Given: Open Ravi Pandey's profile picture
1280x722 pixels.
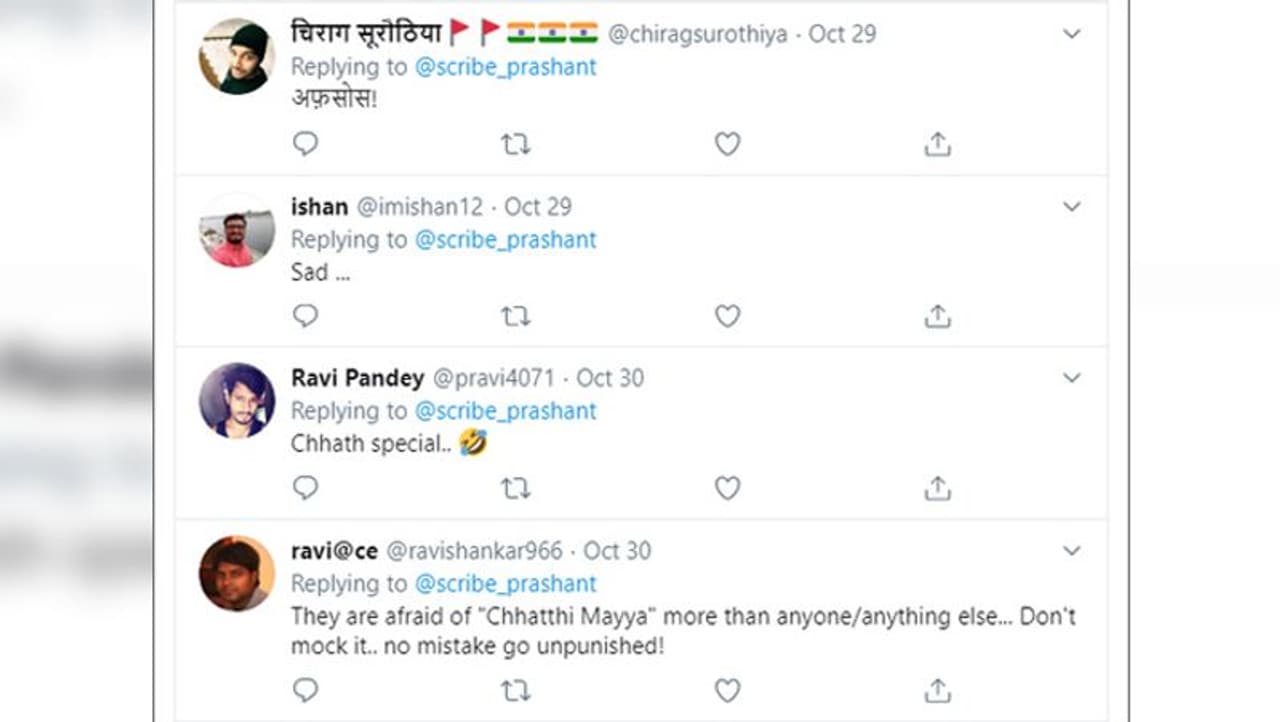Looking at the screenshot, I should pos(237,400).
